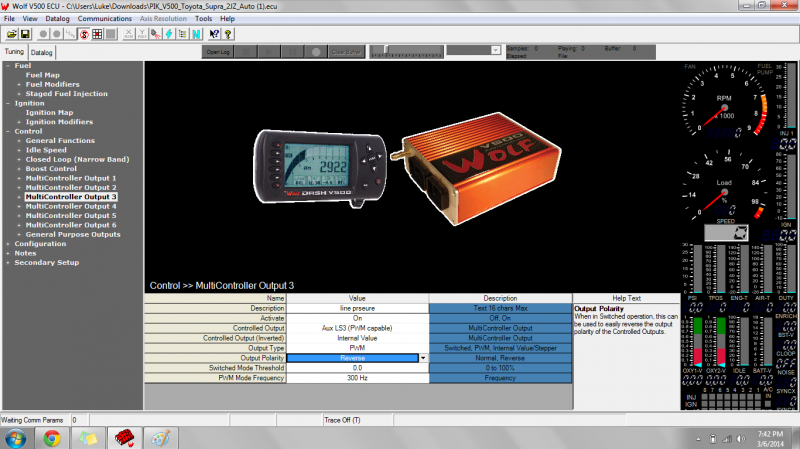800x449 pixels.
Task: Click the grayed connection link toolbar icon
Action: tap(70, 34)
